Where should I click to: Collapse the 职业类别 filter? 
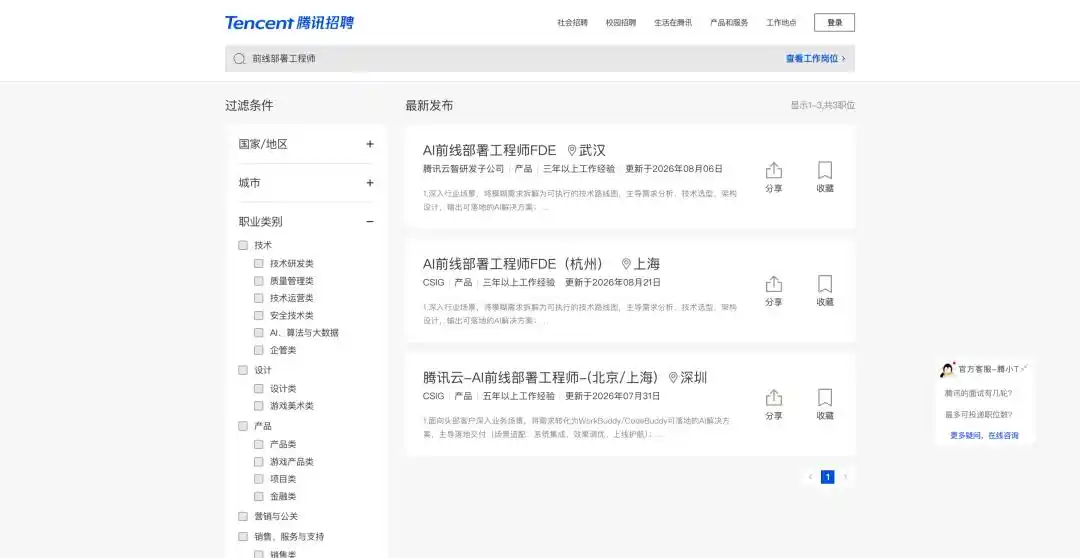tap(370, 222)
